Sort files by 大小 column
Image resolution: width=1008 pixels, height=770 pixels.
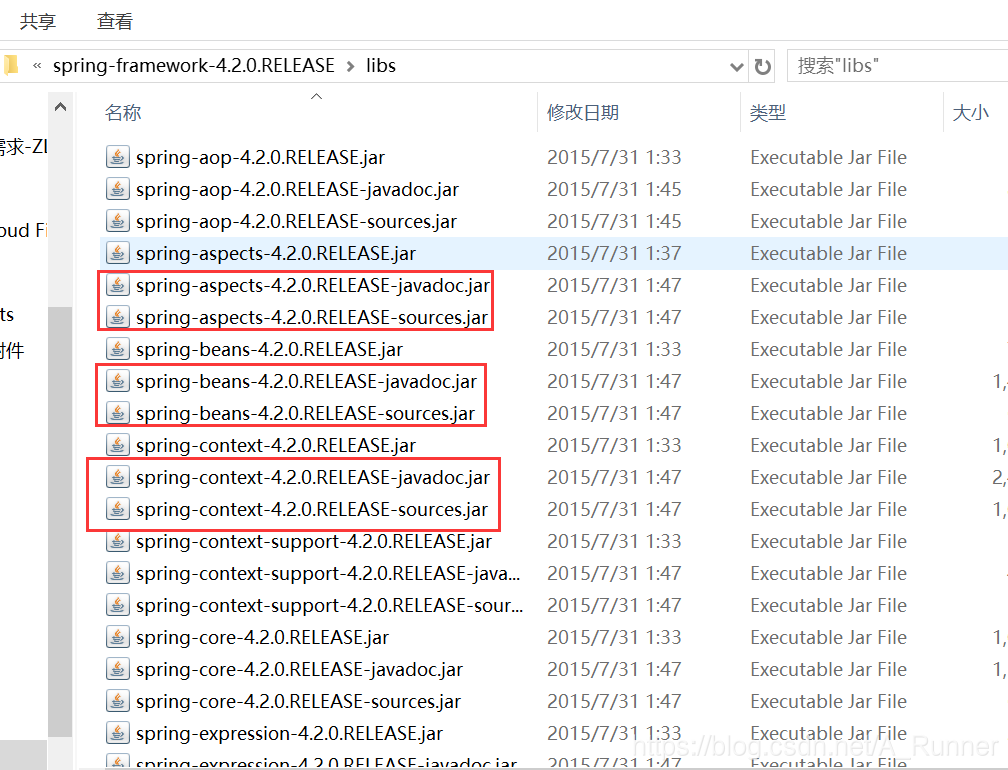(x=970, y=112)
